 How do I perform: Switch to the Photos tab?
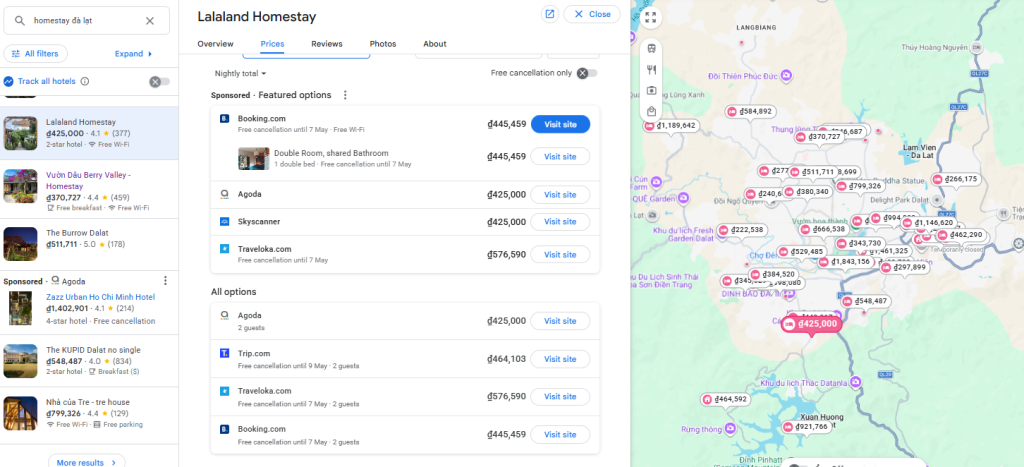click(x=383, y=44)
